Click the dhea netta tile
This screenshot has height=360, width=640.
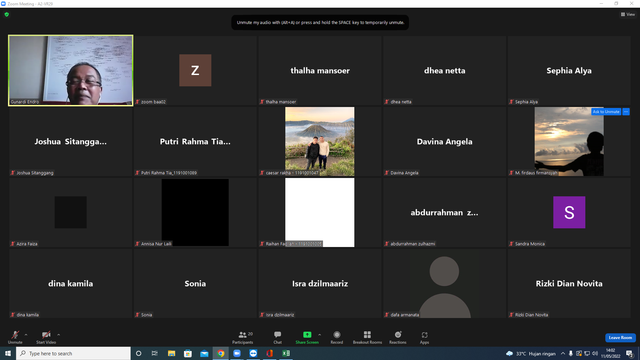[x=444, y=71]
